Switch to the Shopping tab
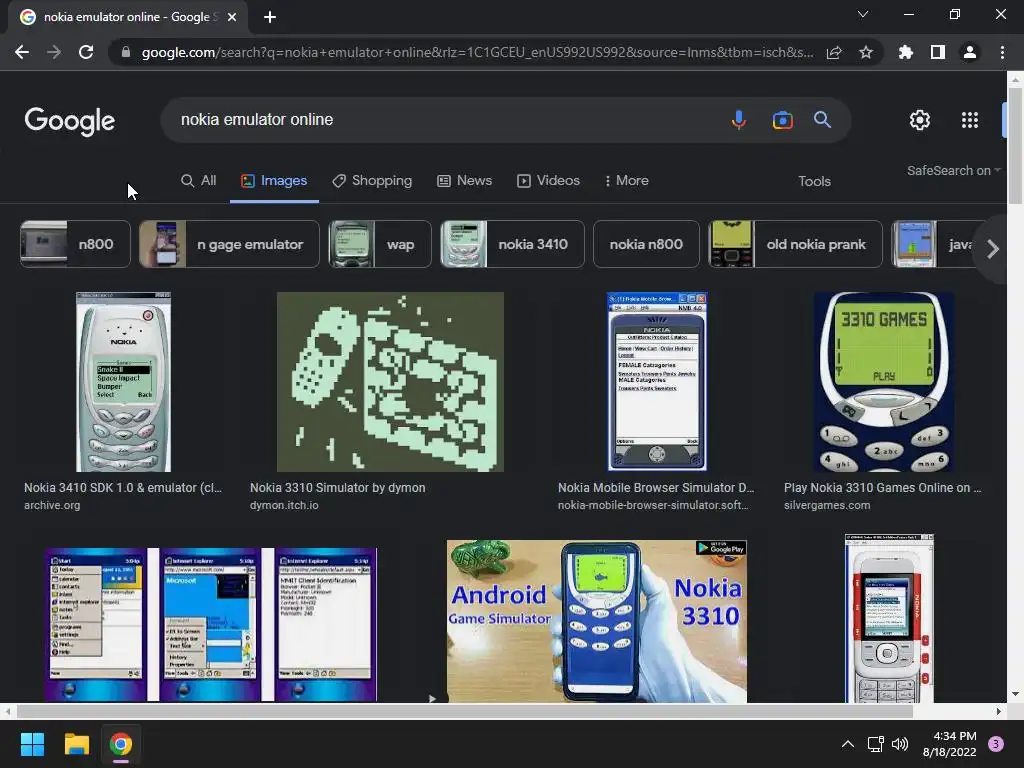Image resolution: width=1024 pixels, height=768 pixels. (x=372, y=181)
